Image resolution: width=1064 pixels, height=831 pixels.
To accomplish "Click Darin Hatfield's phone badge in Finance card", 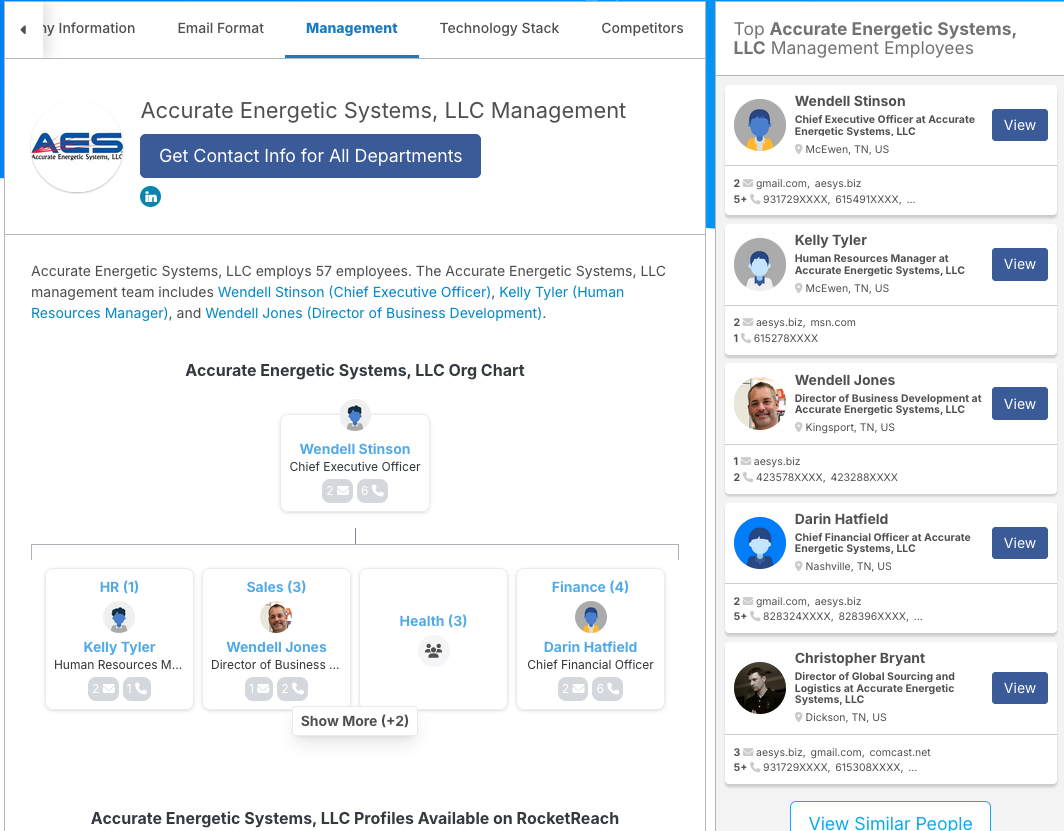I will tap(607, 689).
